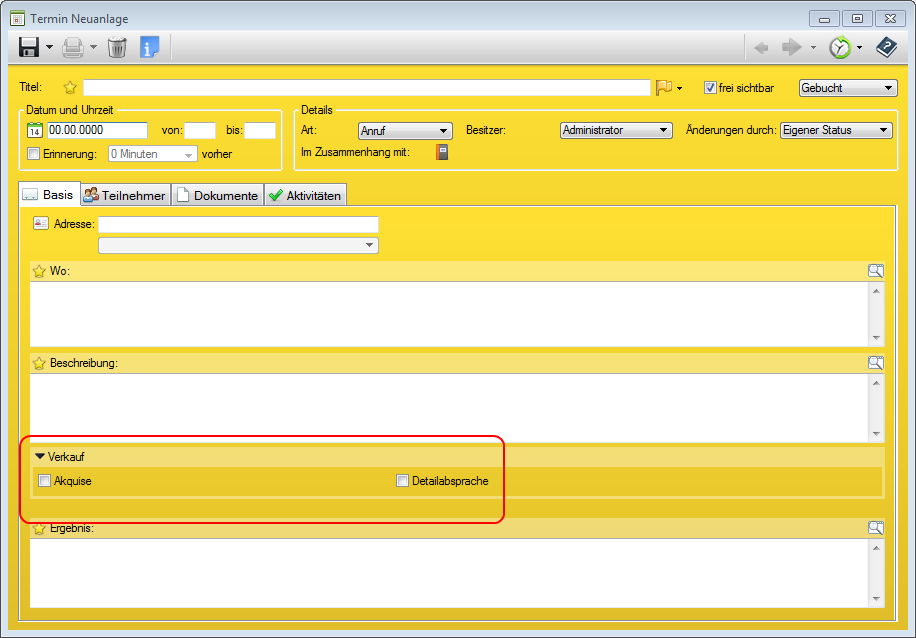
Task: Open the Art dropdown showing Anruf
Action: pyautogui.click(x=405, y=130)
